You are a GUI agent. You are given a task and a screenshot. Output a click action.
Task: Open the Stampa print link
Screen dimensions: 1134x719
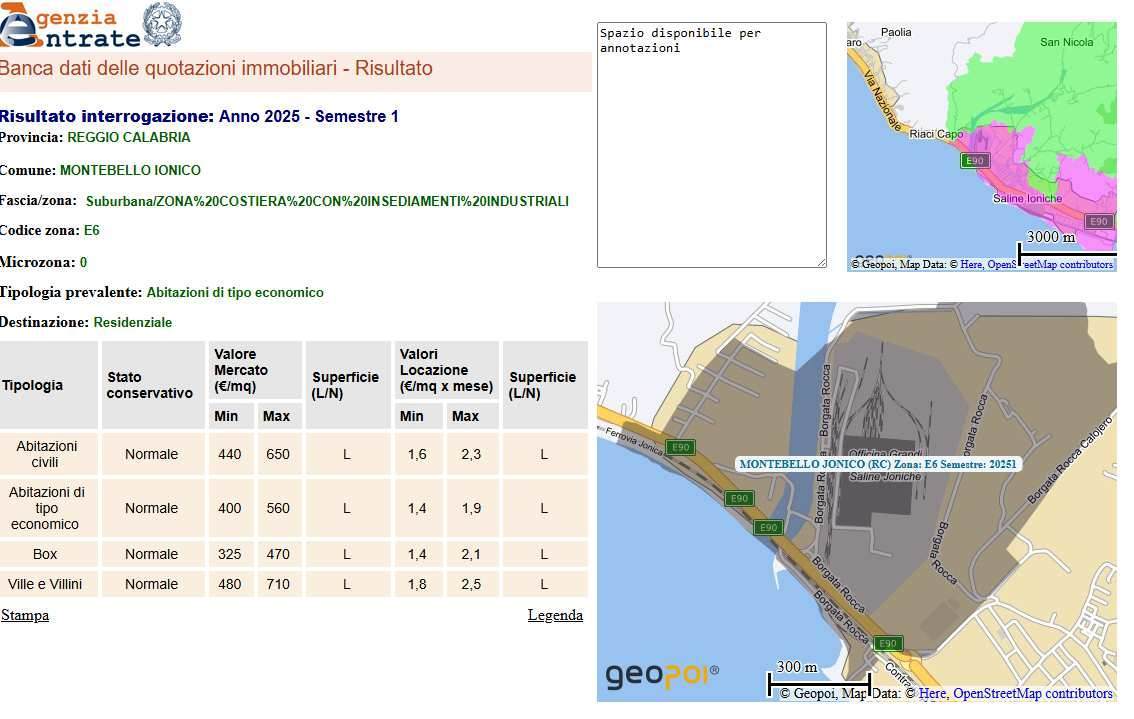click(25, 615)
